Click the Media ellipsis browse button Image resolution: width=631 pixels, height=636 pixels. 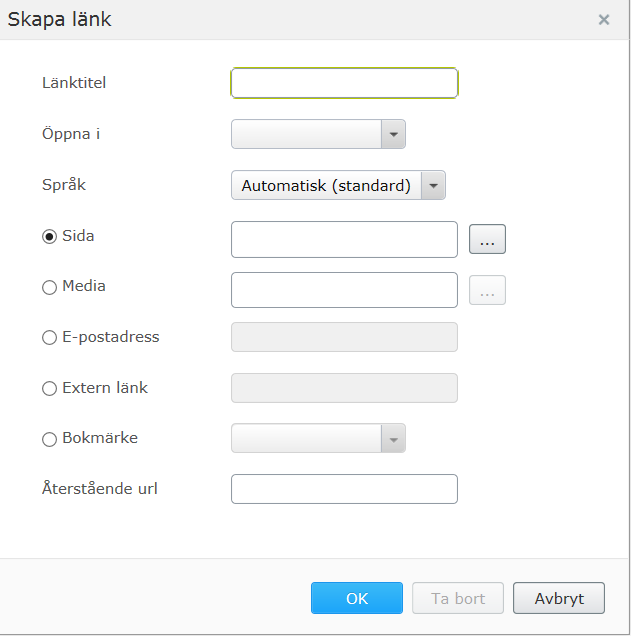point(487,290)
